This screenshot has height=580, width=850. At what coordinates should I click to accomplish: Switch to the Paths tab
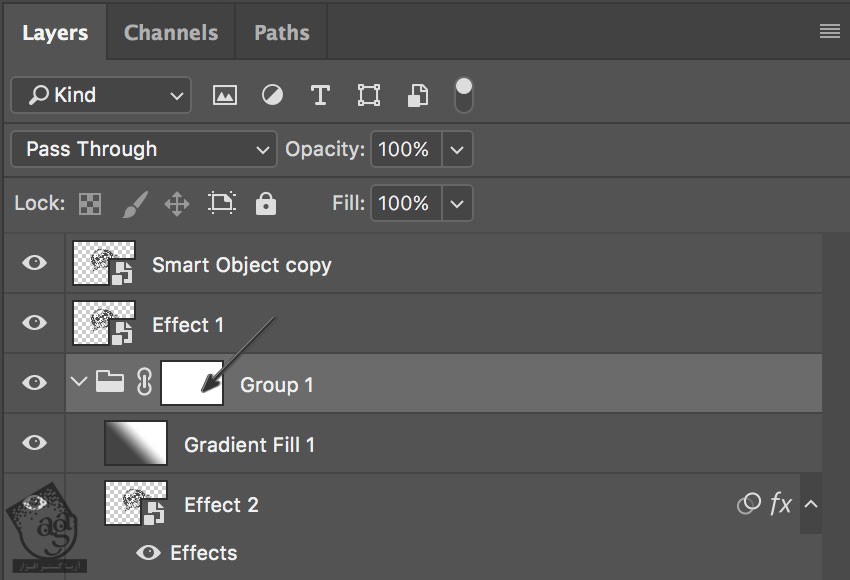tap(281, 32)
